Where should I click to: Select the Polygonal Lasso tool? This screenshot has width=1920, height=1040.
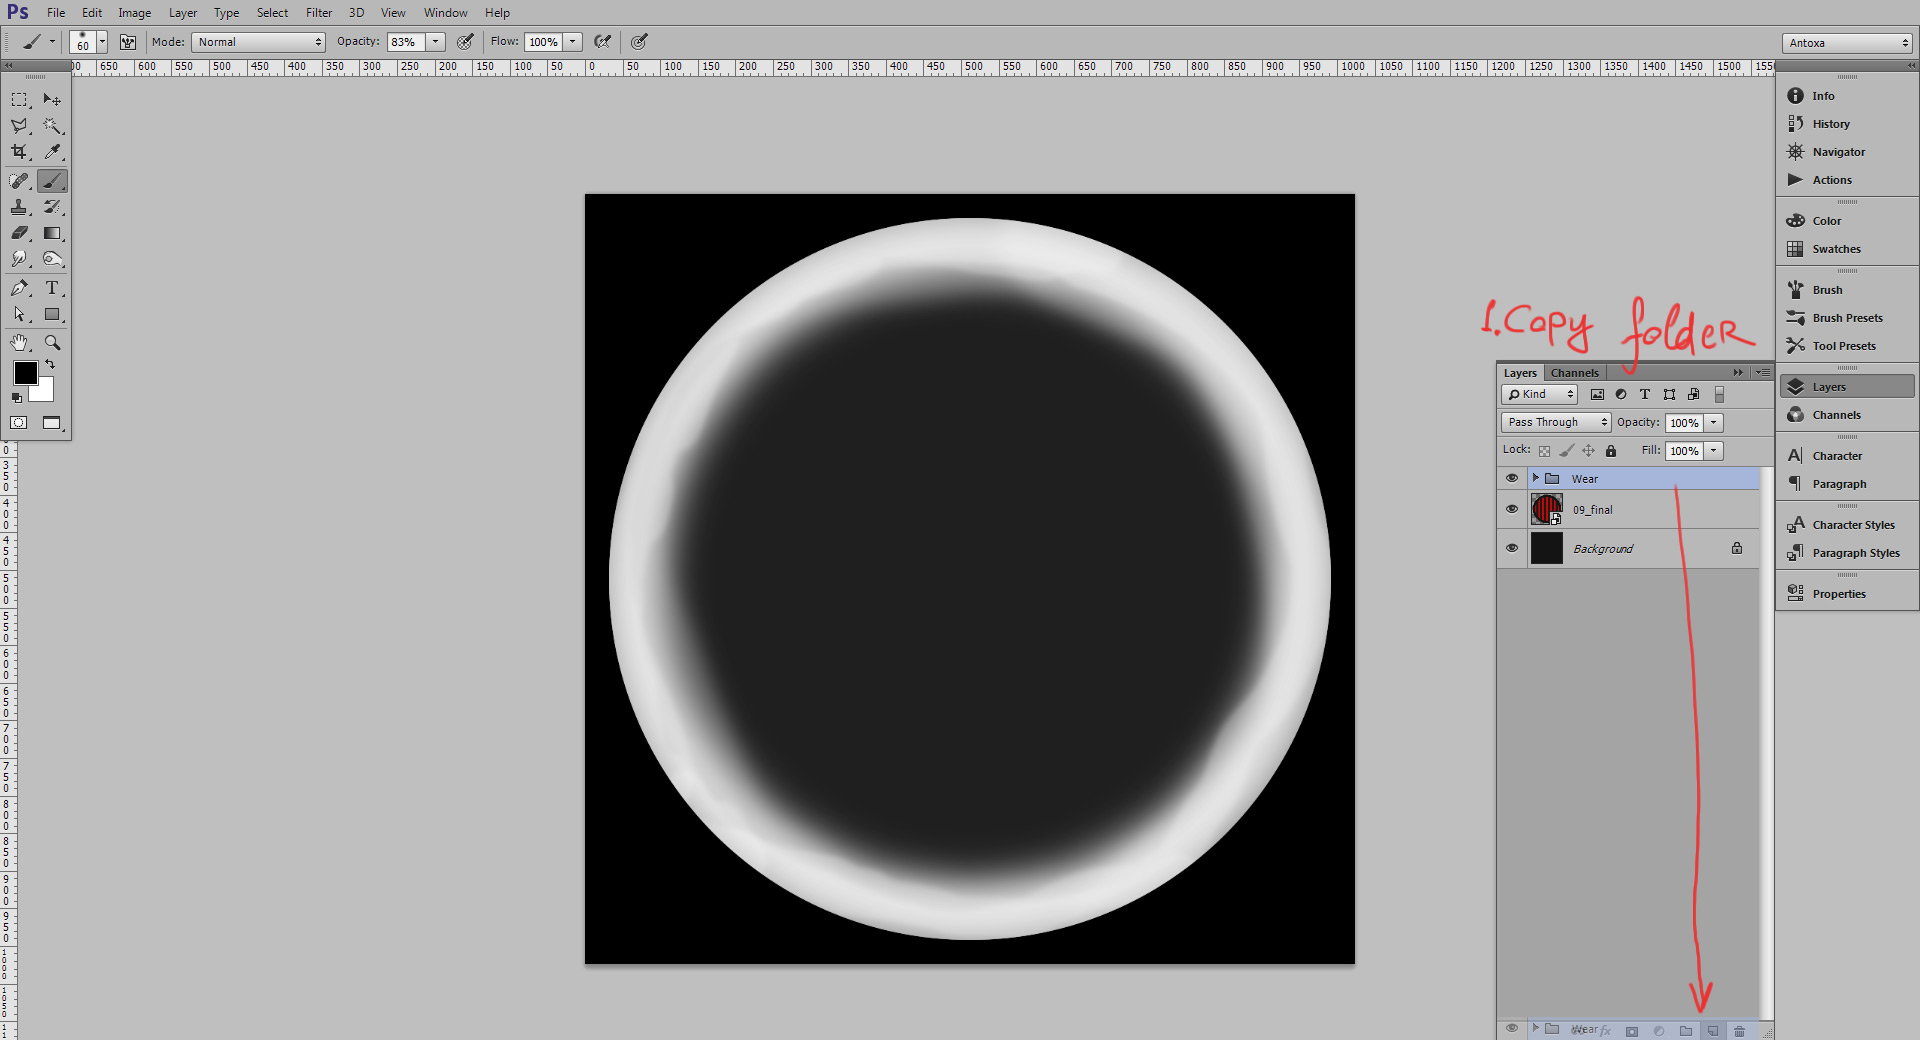pos(20,126)
